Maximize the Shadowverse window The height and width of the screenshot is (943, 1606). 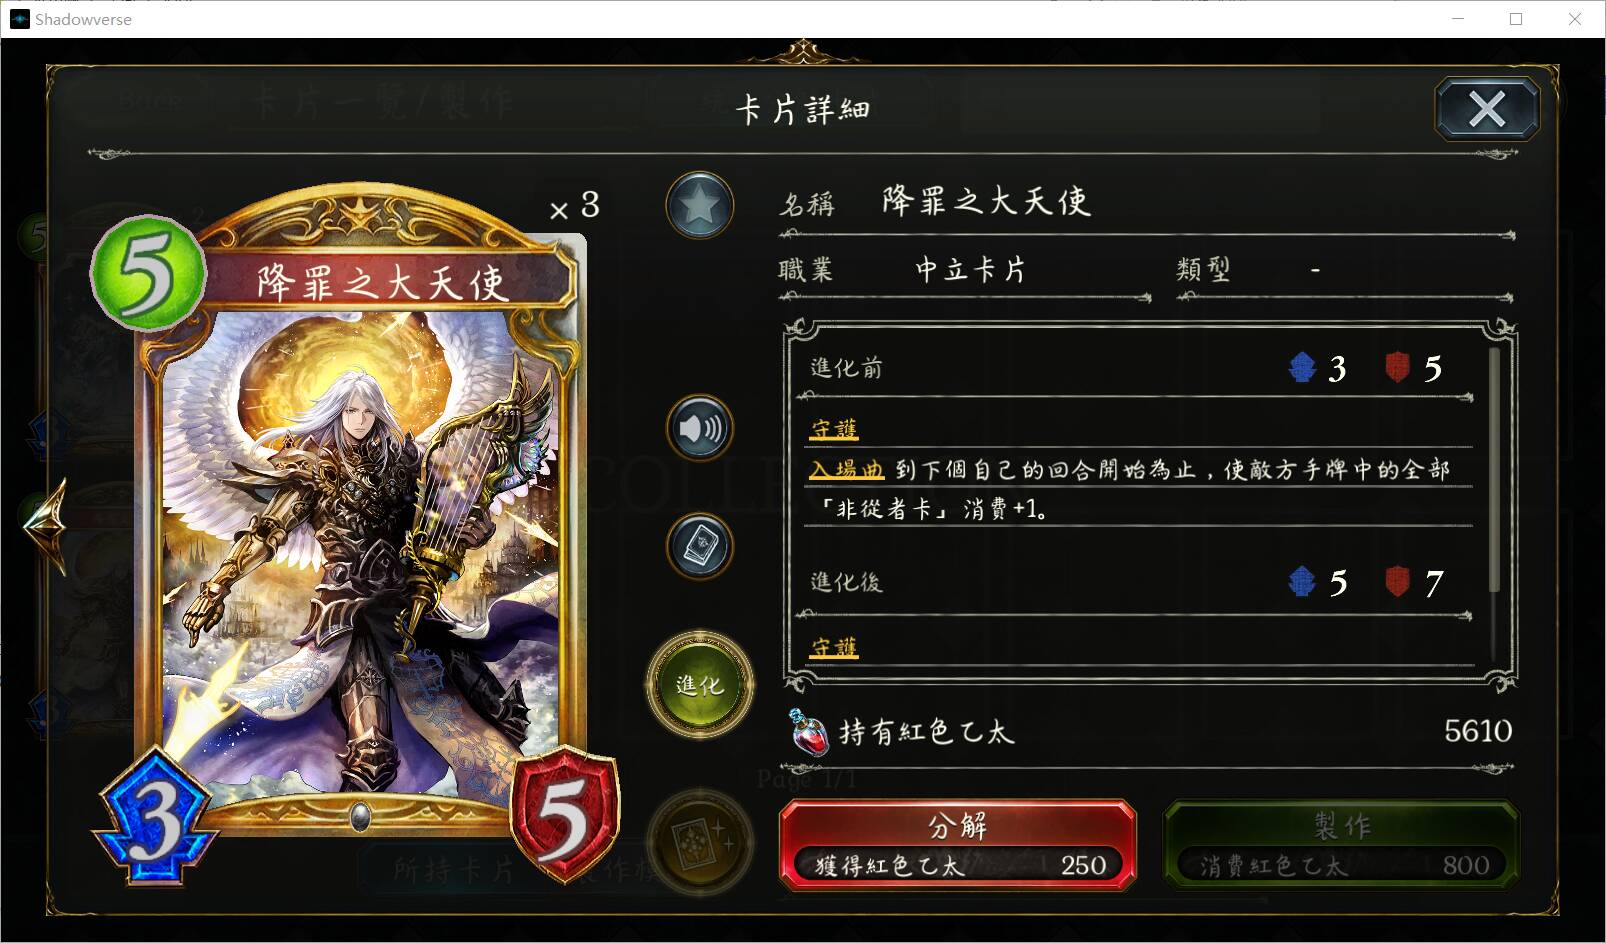click(x=1516, y=19)
